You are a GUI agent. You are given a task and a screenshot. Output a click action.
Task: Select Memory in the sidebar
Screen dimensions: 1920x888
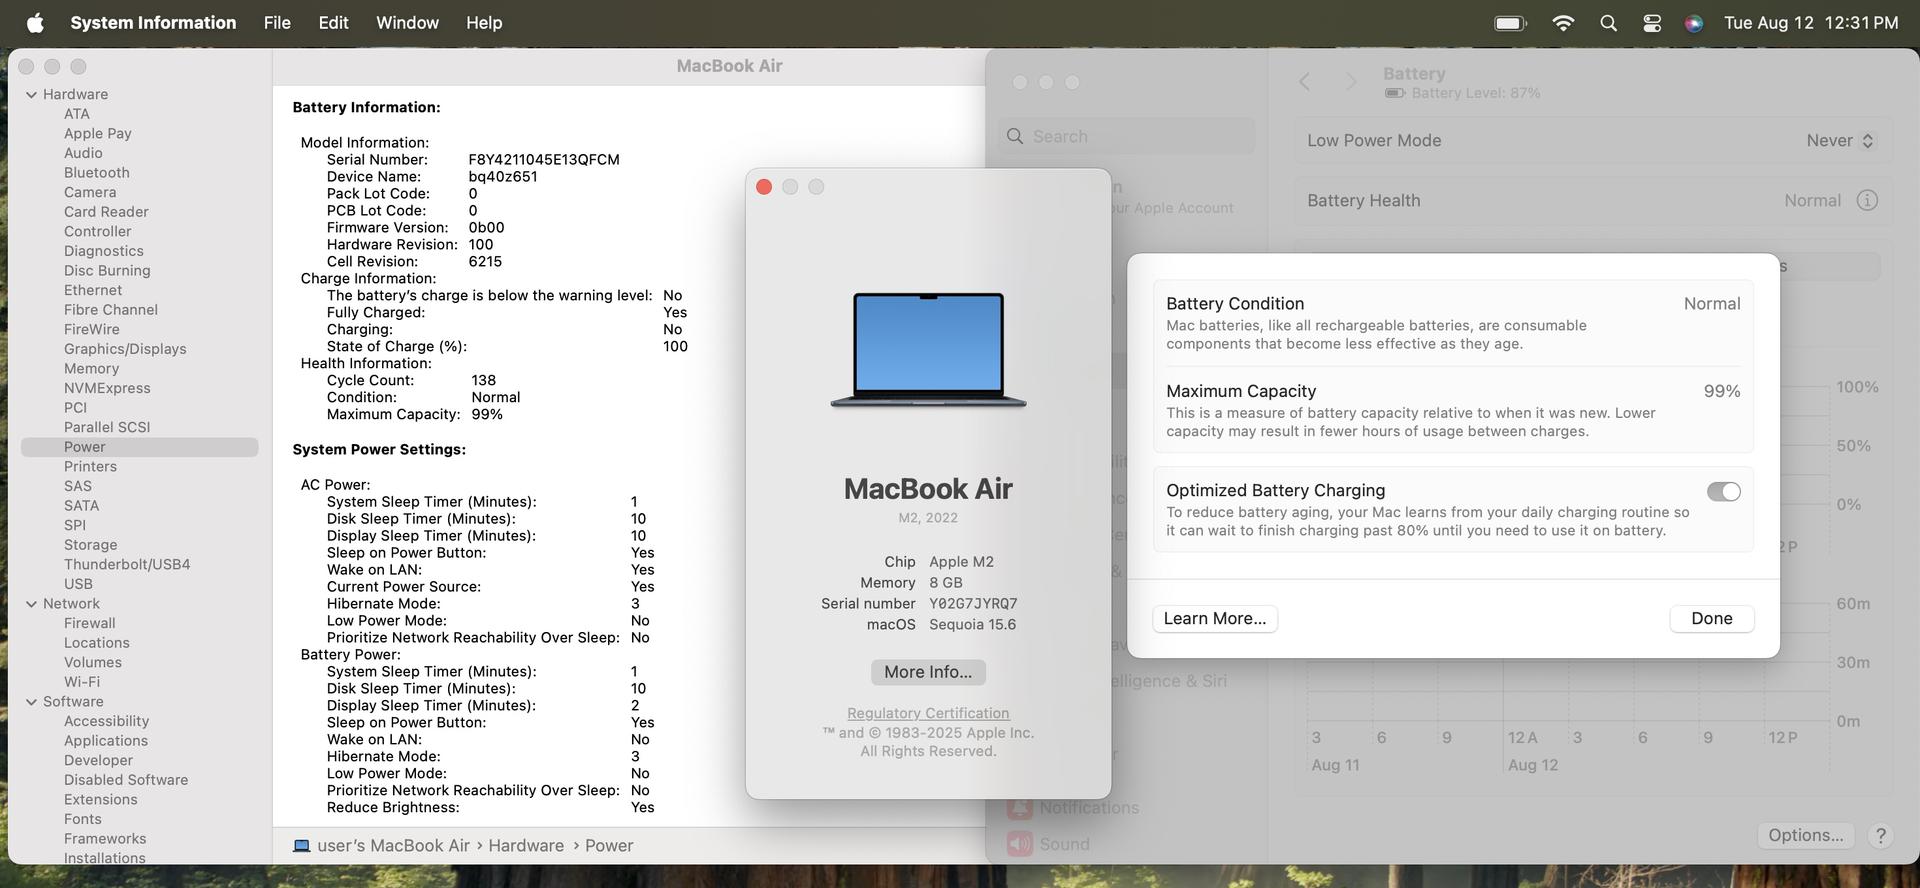[x=91, y=369]
